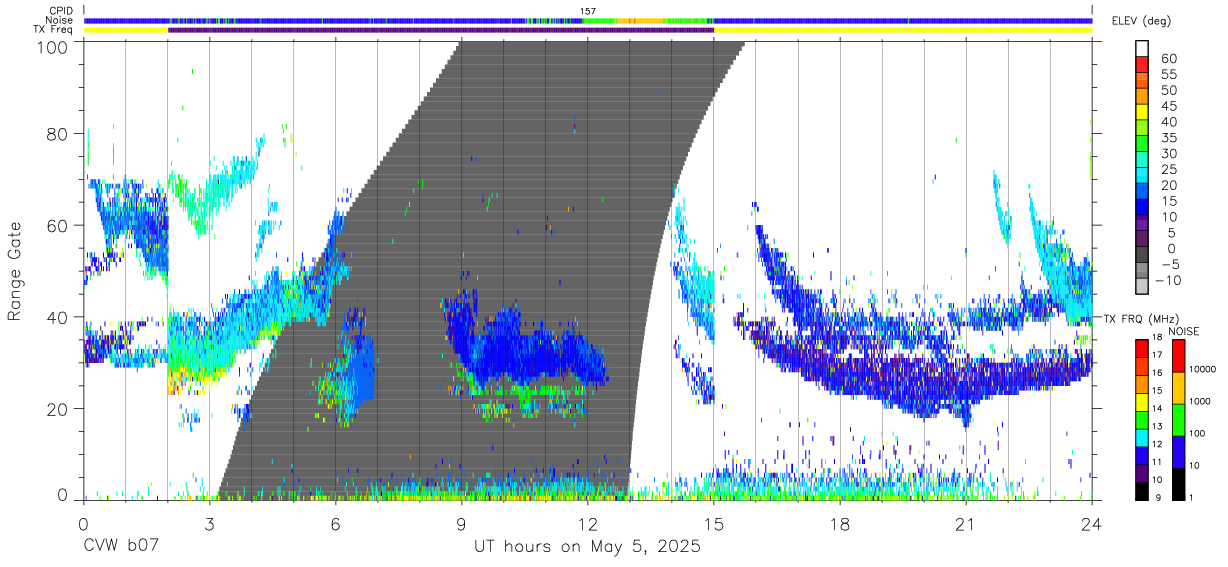
Task: Click the x-axis tick label 24
Action: pos(1091,523)
